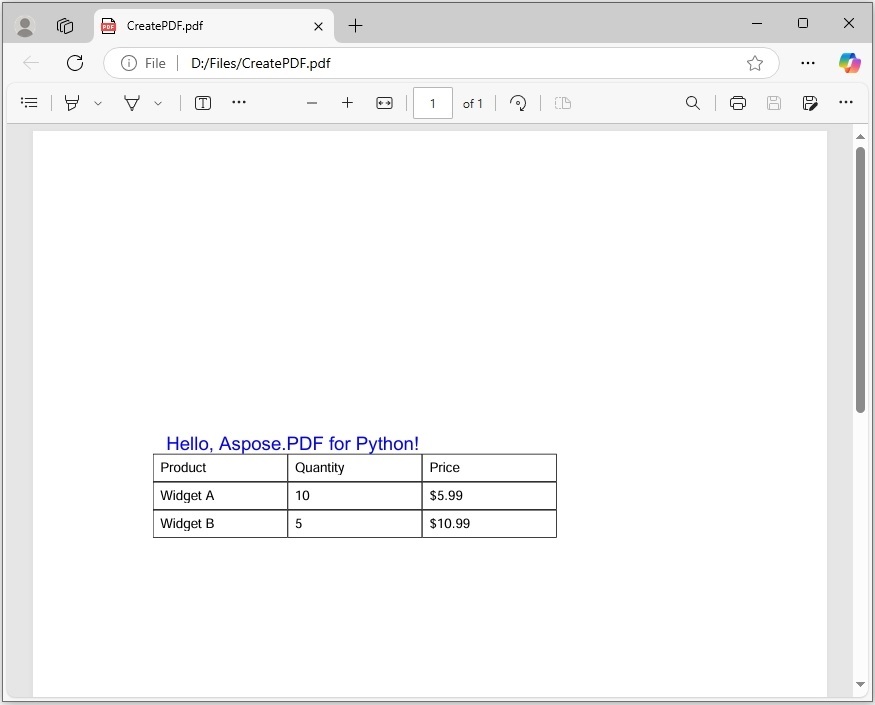Viewport: 875px width, 705px height.
Task: Open the highlight color dropdown chevron
Action: [x=97, y=102]
